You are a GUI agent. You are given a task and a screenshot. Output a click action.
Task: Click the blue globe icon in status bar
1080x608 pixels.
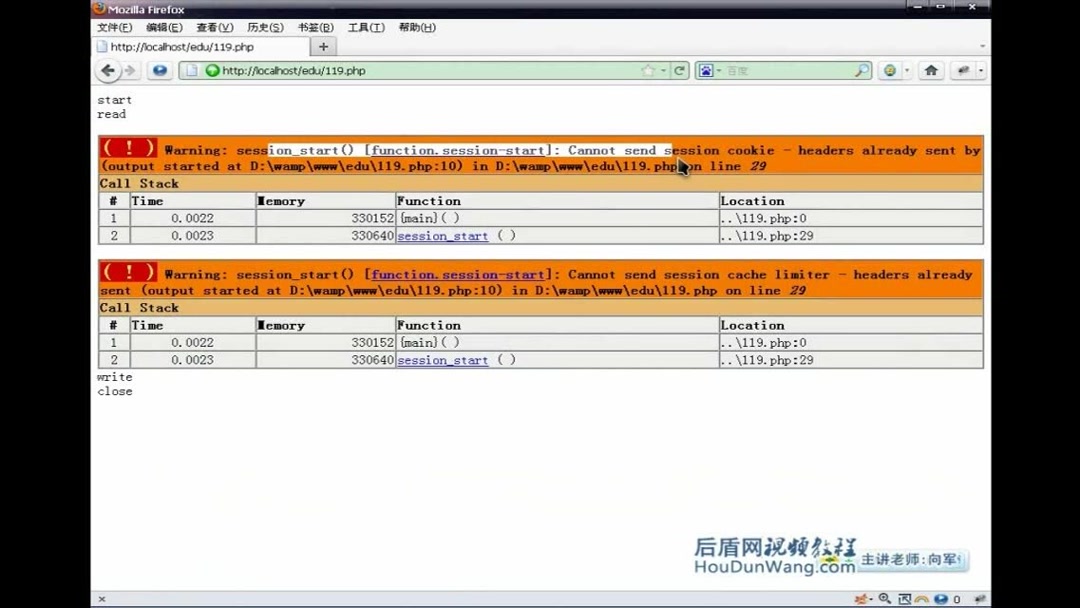click(941, 598)
